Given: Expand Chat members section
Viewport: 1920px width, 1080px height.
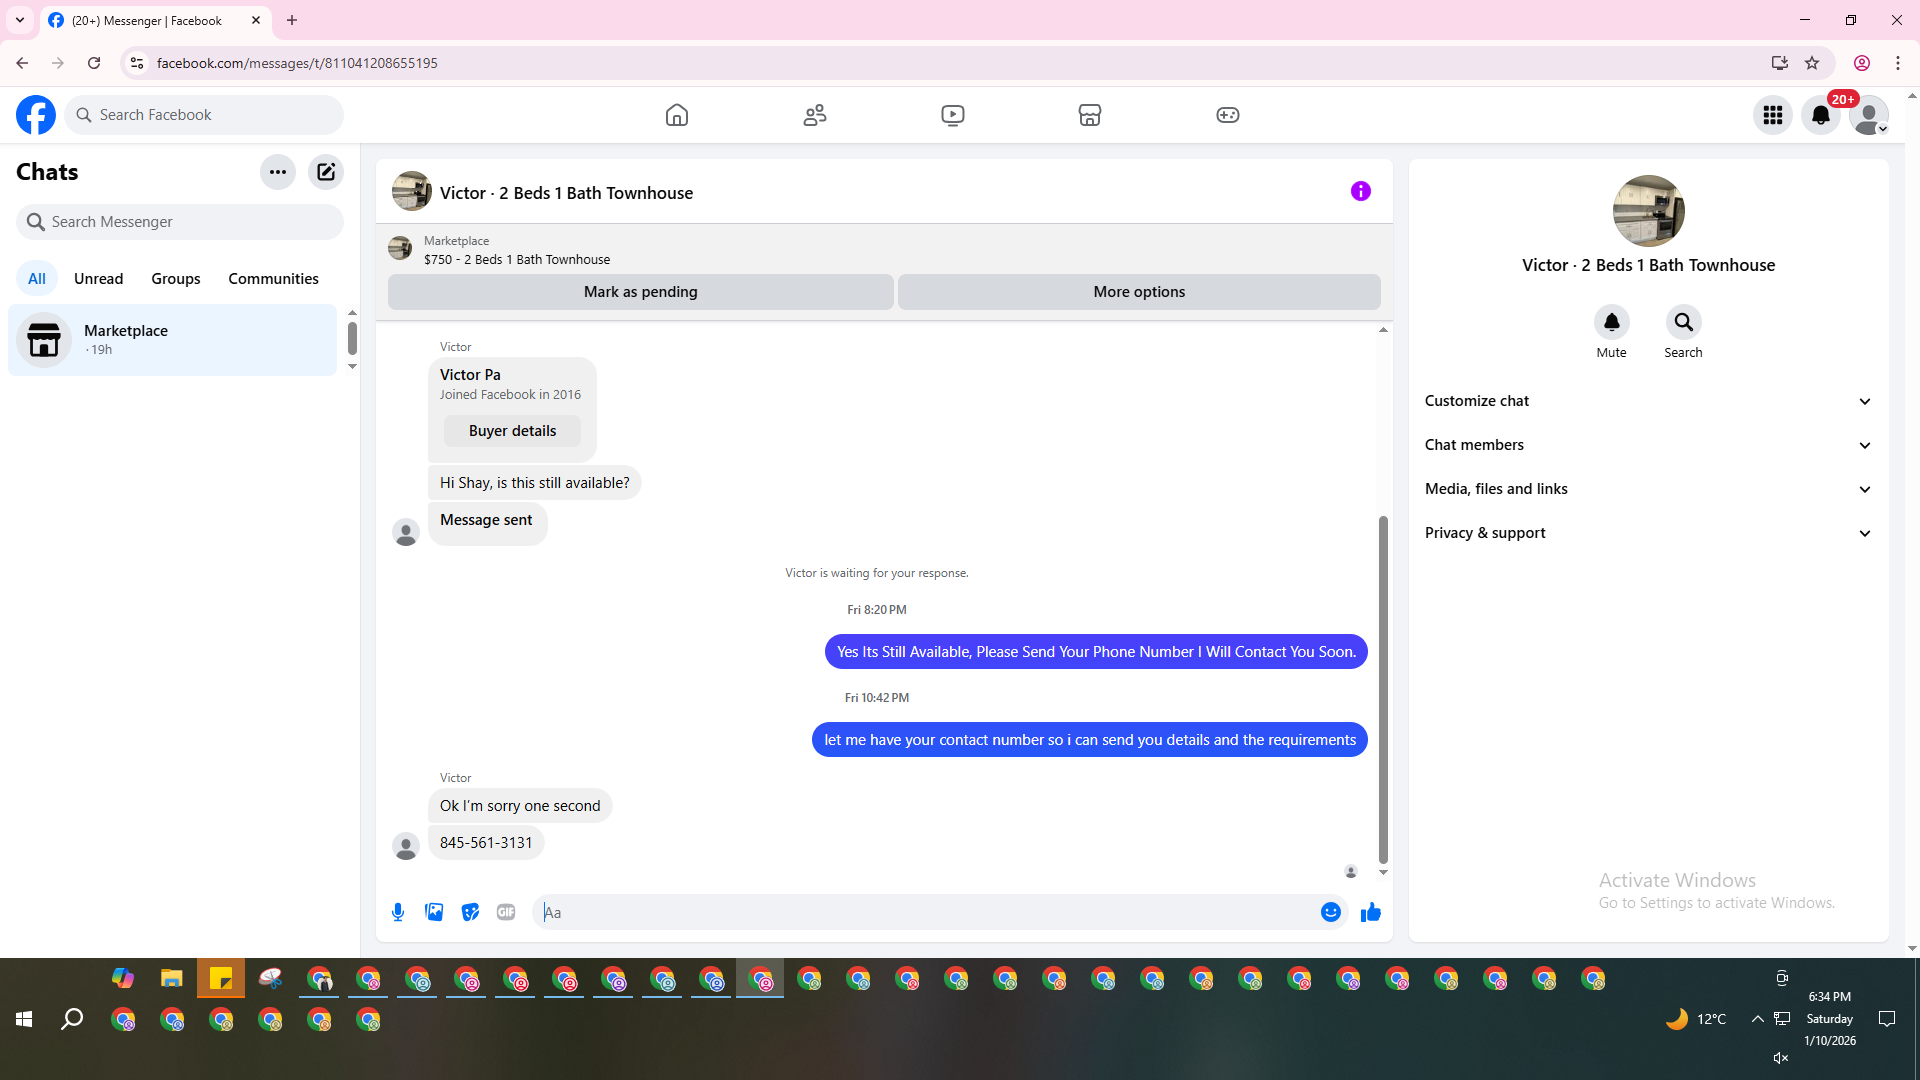Looking at the screenshot, I should (1648, 445).
